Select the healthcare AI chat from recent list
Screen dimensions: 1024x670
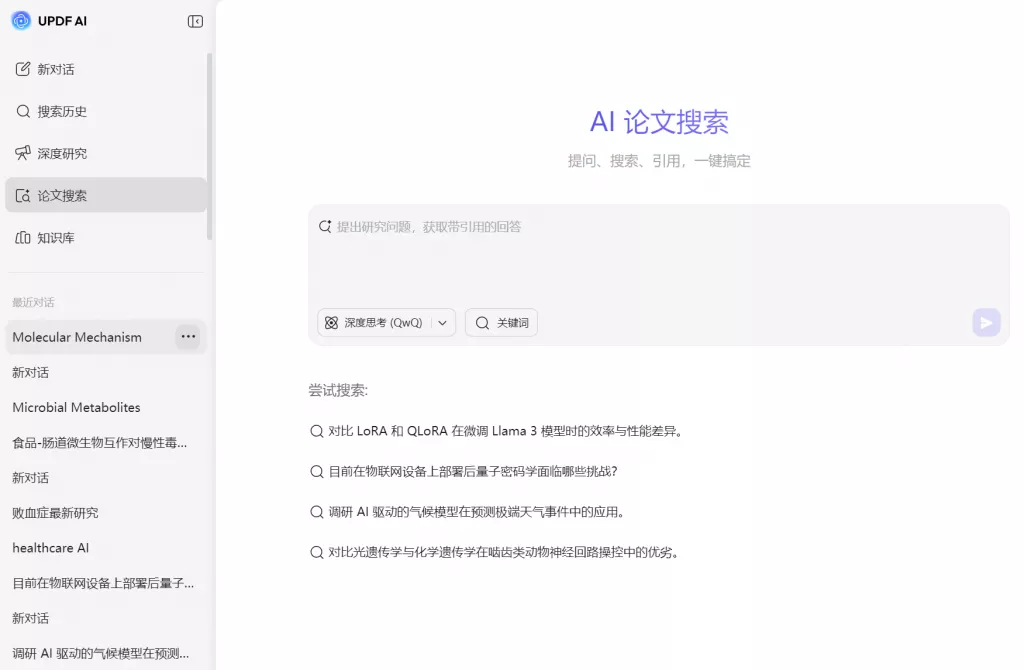click(x=50, y=547)
